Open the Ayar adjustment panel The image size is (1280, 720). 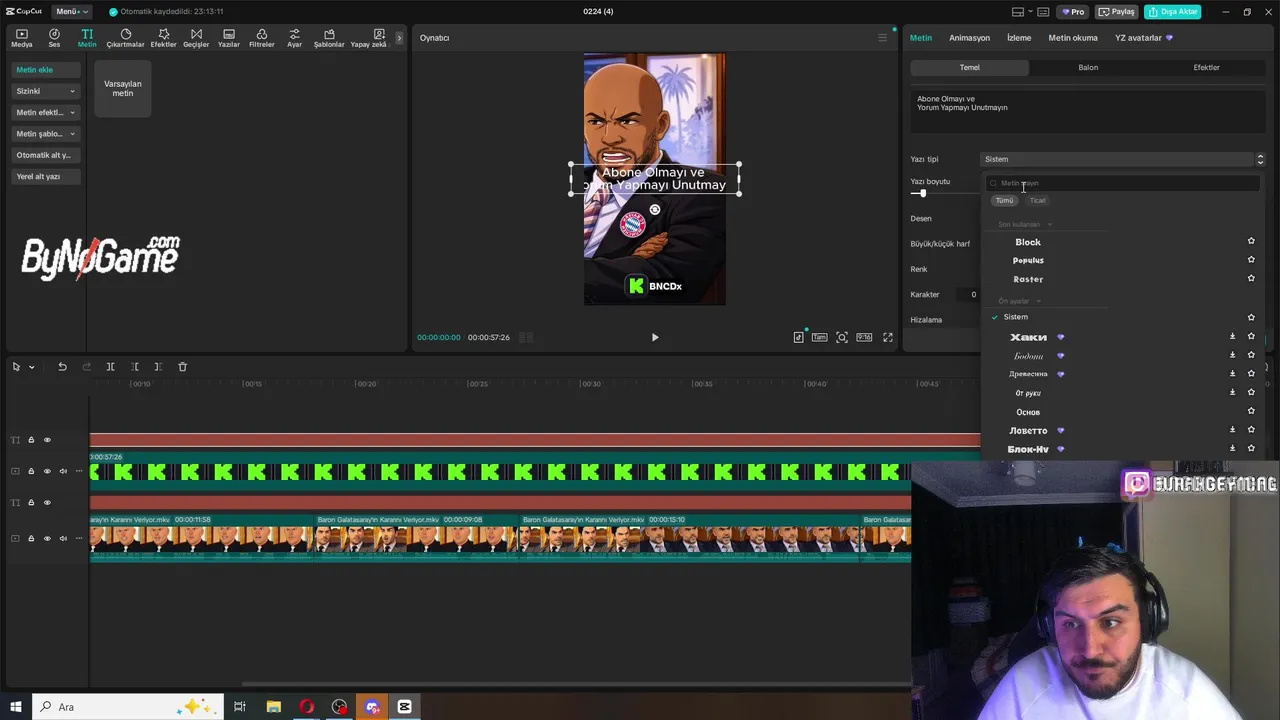coord(294,38)
